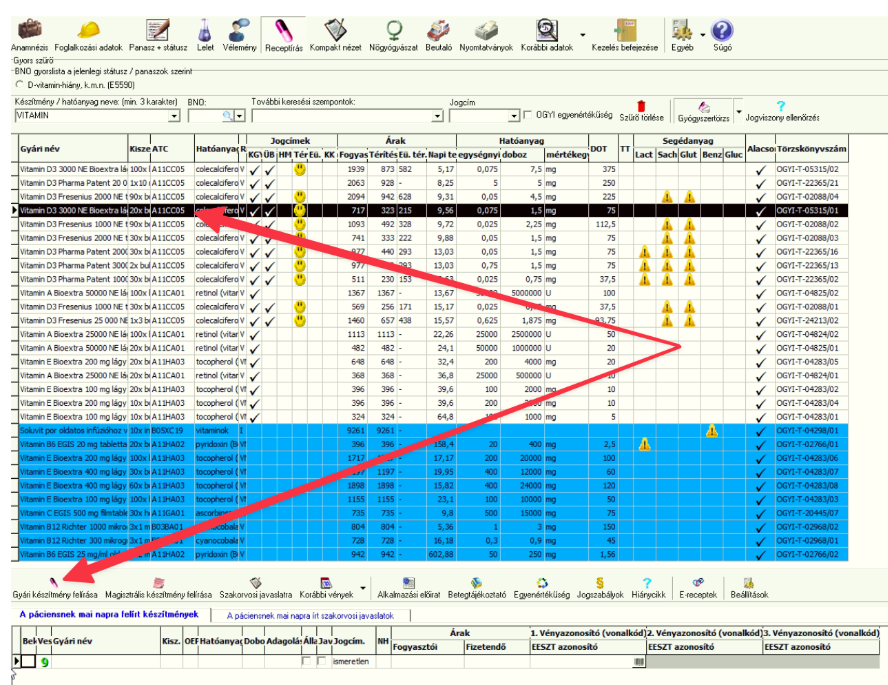Open Jogszabályok paragraph icon

tap(600, 583)
